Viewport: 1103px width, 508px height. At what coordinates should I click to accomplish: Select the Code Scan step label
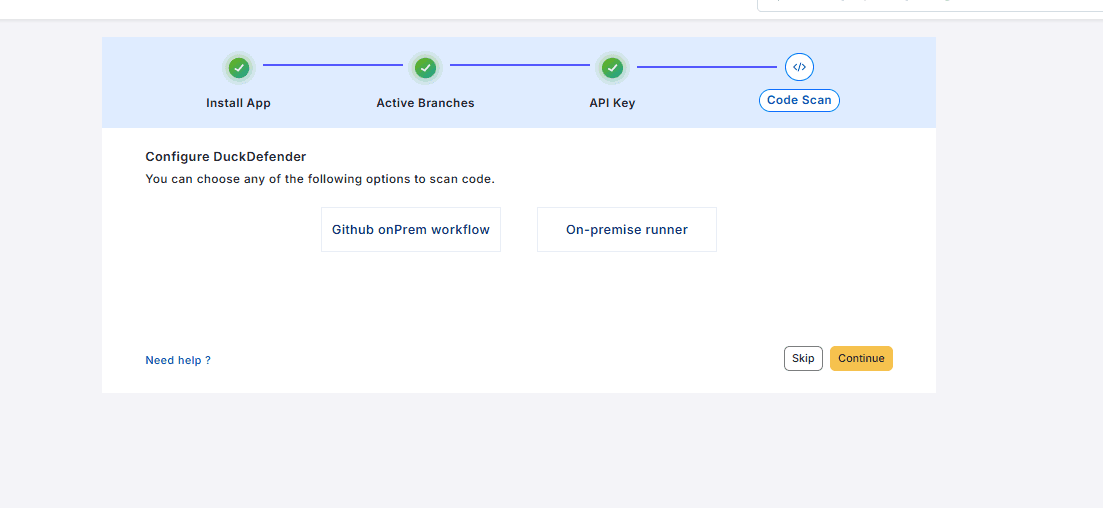[x=799, y=100]
